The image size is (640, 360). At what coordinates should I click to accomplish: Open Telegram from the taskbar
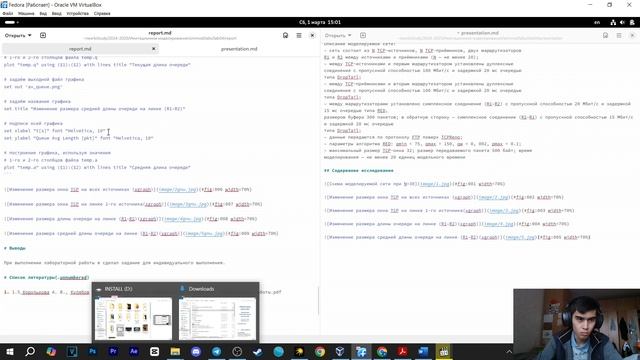217,351
